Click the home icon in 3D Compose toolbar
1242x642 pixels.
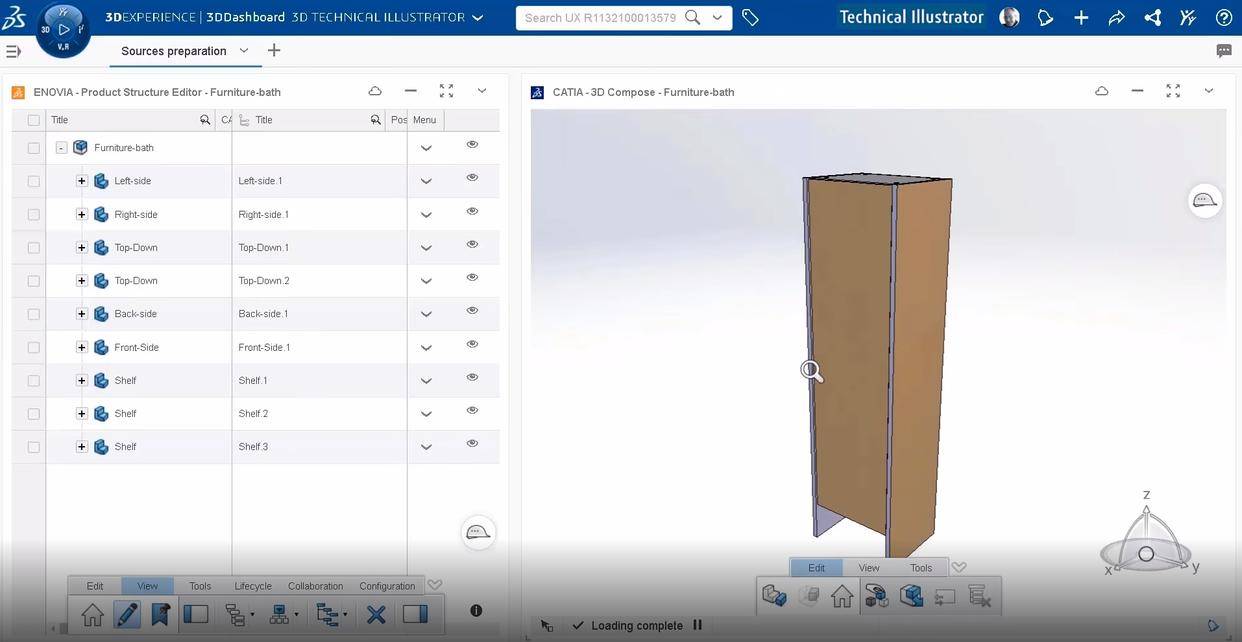click(x=842, y=596)
